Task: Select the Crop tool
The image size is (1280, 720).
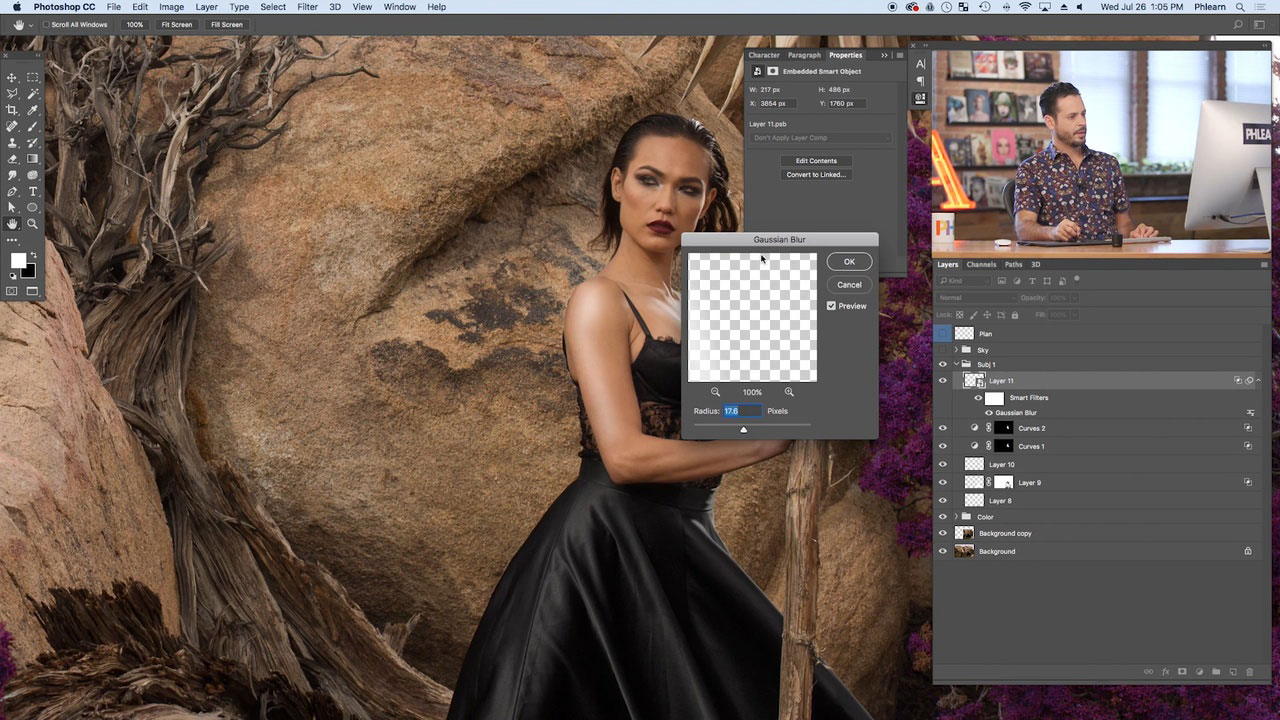Action: (x=12, y=110)
